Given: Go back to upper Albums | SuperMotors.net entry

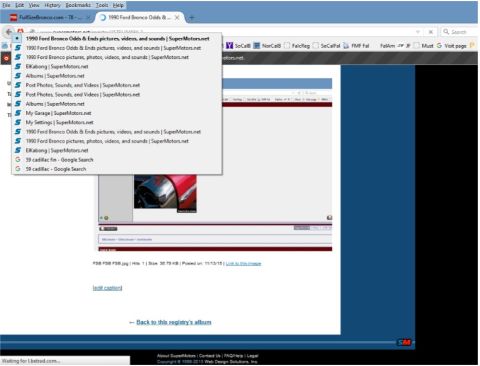Looking at the screenshot, I should (x=117, y=76).
